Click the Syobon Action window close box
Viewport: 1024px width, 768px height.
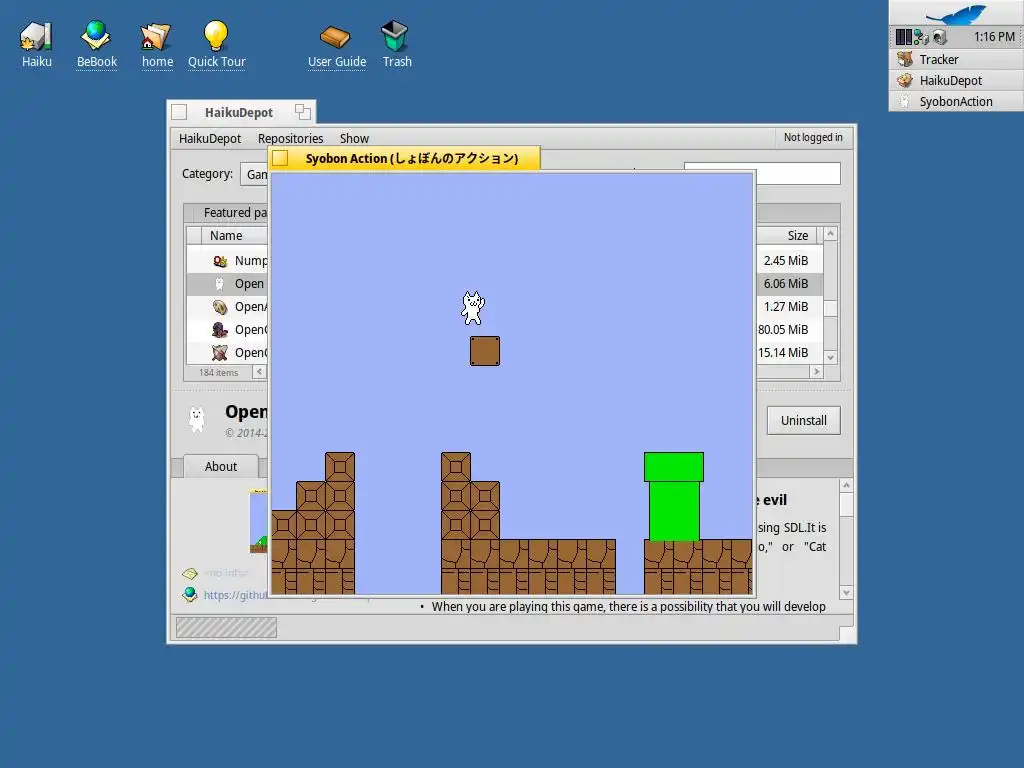280,158
